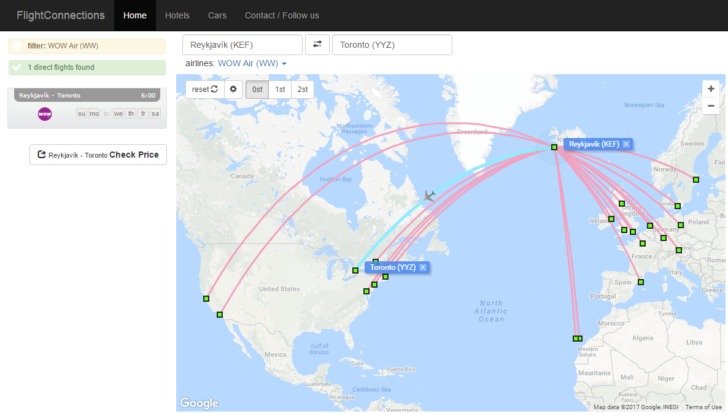Click the Google logo on the map
This screenshot has width=728, height=414.
[199, 403]
